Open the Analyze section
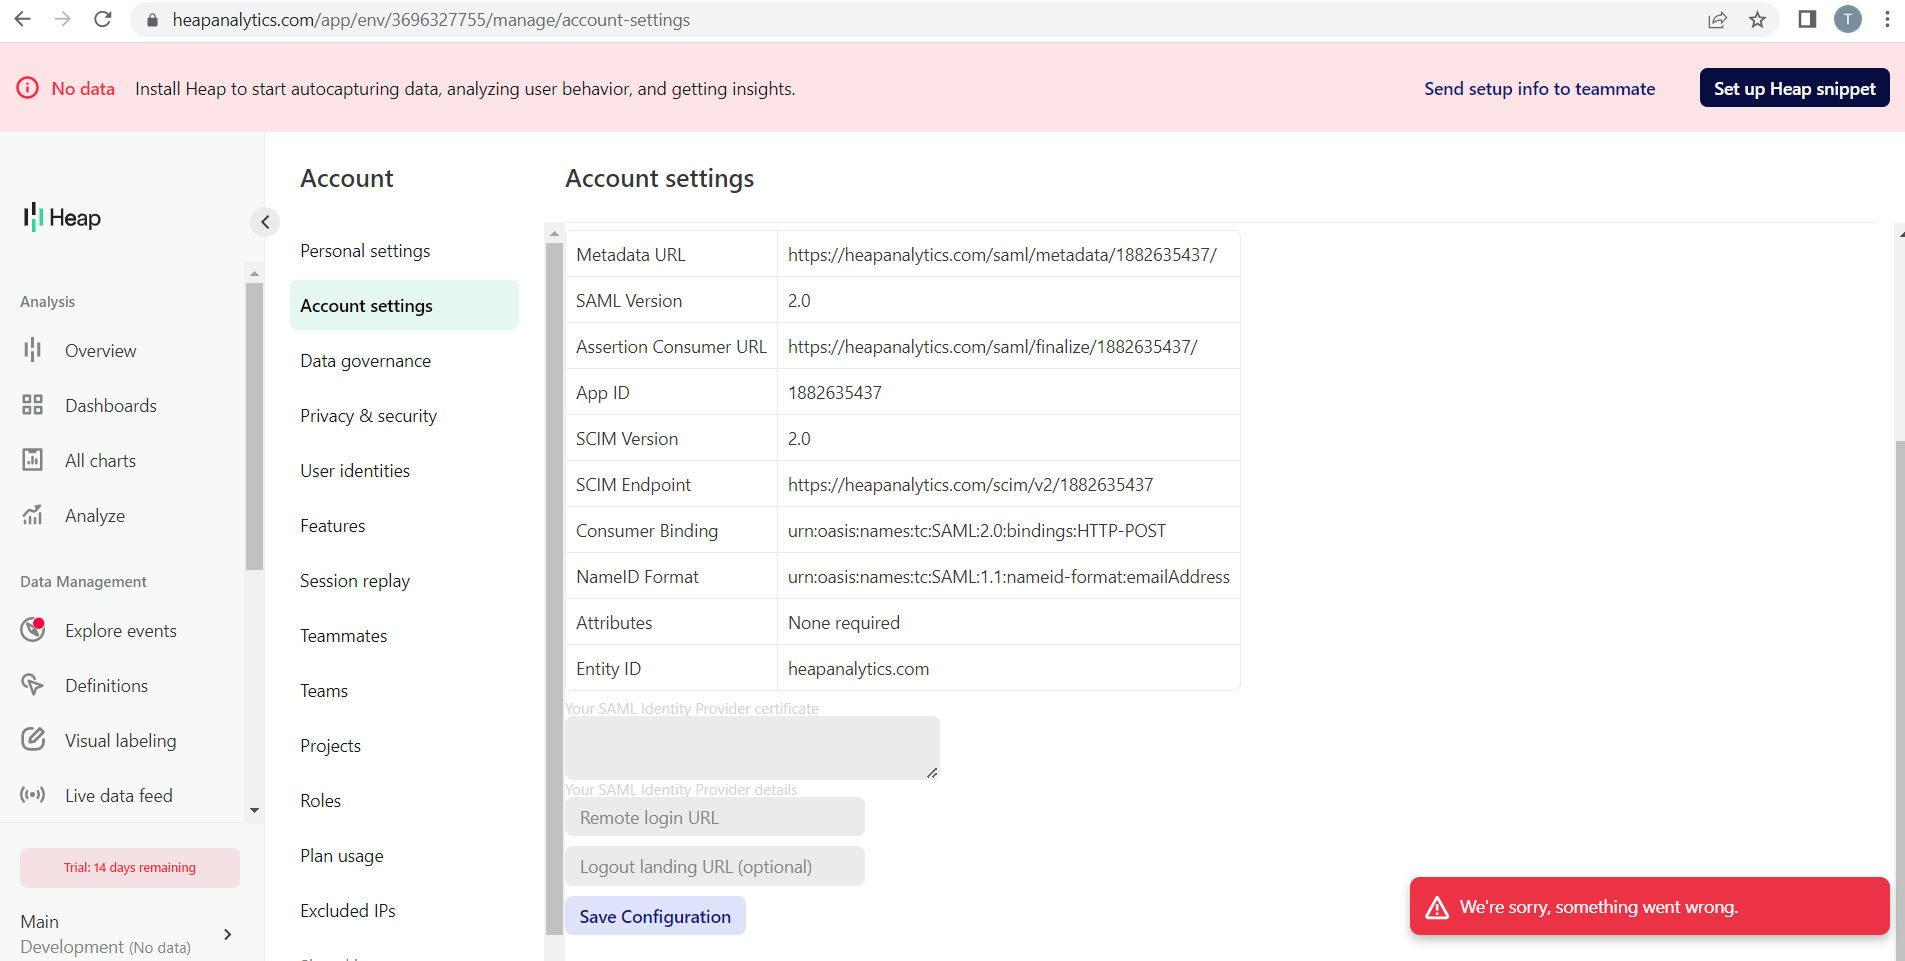Screen dimensions: 1905x961 point(95,516)
